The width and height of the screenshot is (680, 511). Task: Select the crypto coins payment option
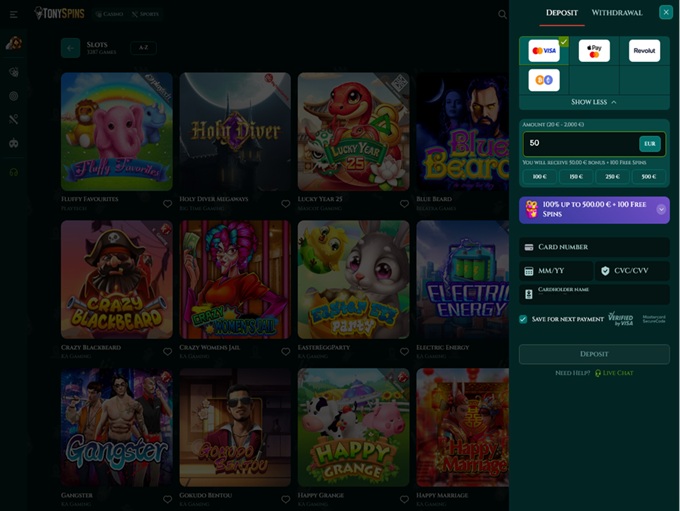click(544, 80)
